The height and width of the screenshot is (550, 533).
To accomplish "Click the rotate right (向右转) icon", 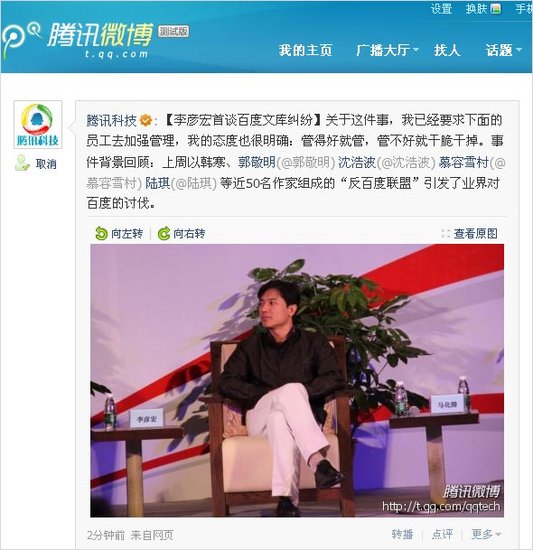I will pyautogui.click(x=164, y=233).
